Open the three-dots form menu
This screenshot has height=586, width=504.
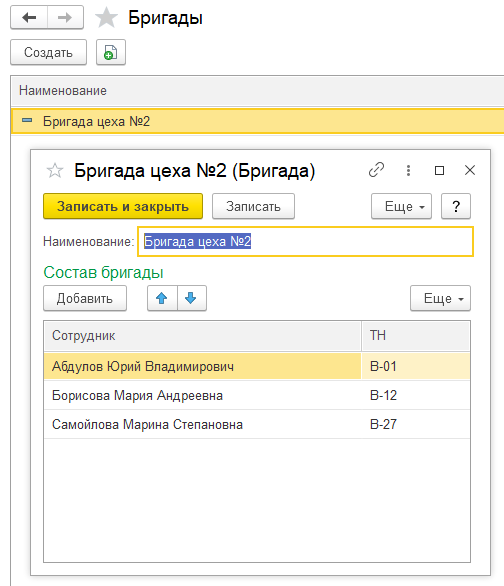[408, 170]
